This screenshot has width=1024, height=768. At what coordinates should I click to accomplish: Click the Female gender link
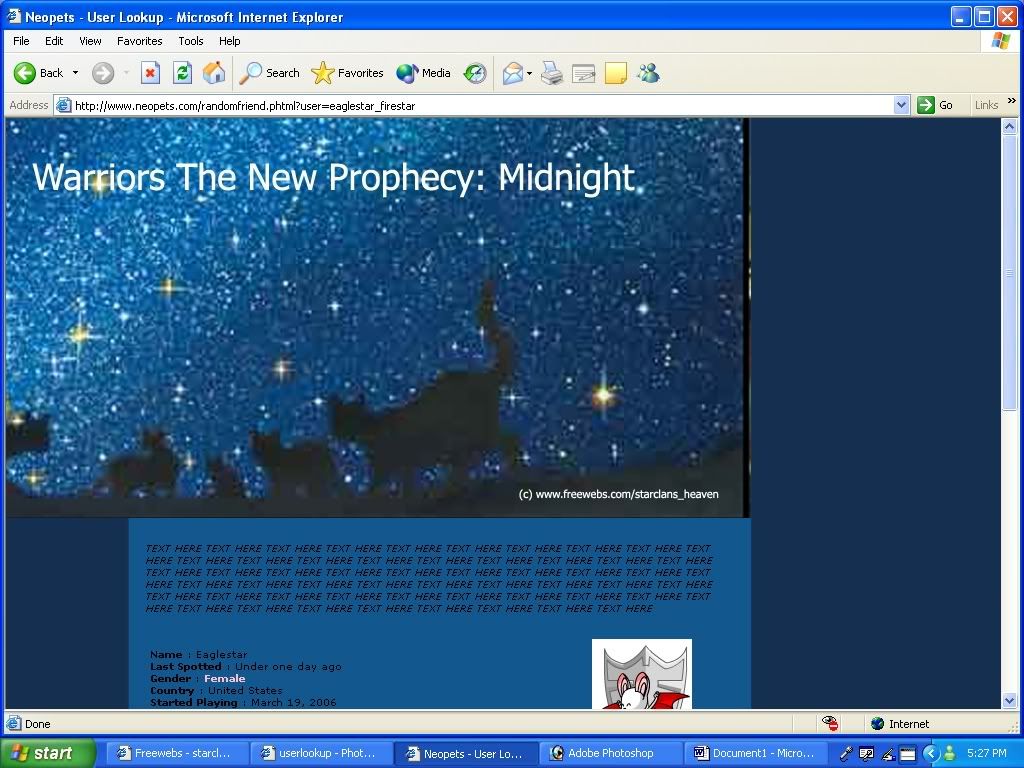point(225,679)
